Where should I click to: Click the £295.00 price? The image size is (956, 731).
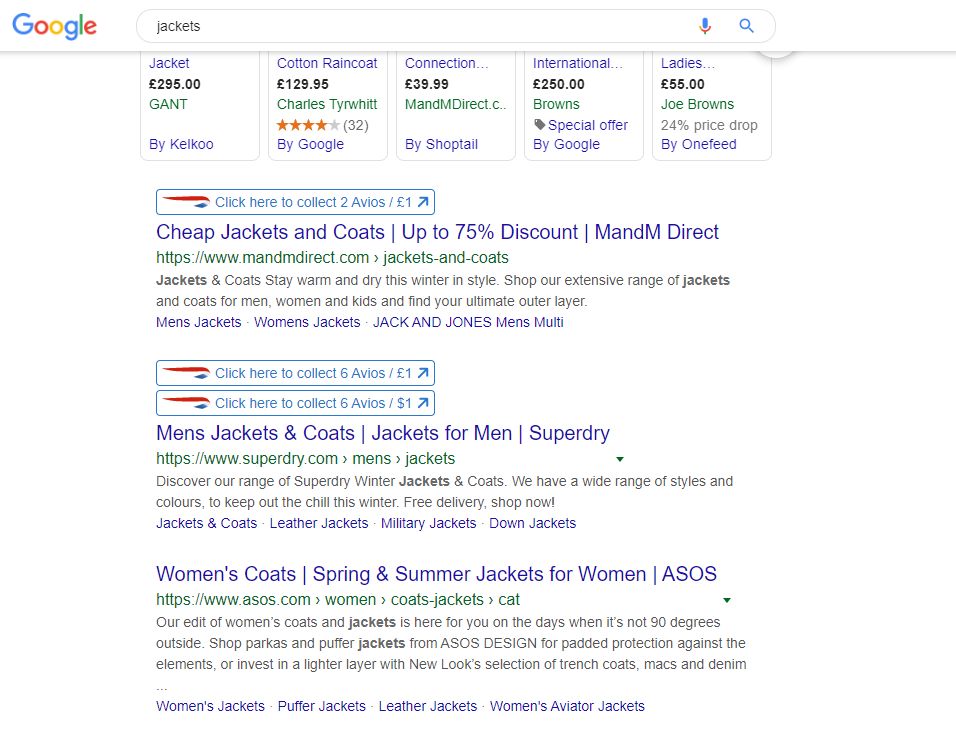(x=175, y=84)
